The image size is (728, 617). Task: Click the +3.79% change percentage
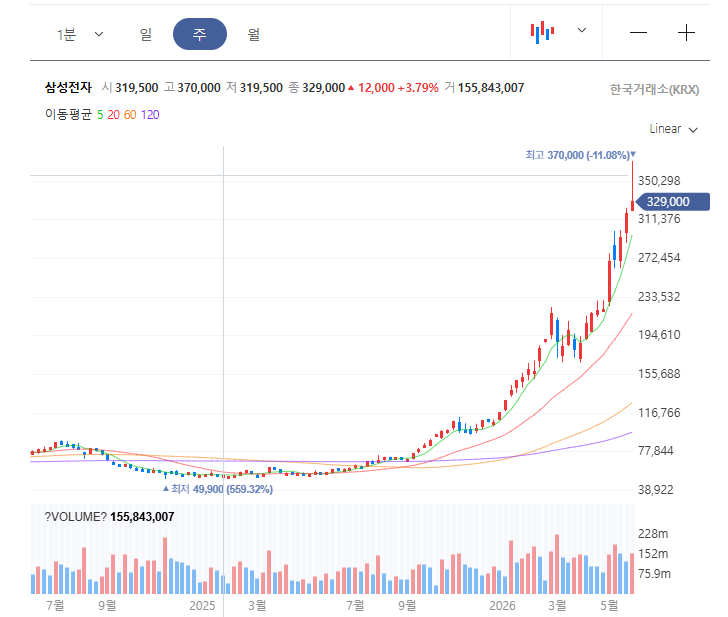pyautogui.click(x=418, y=88)
